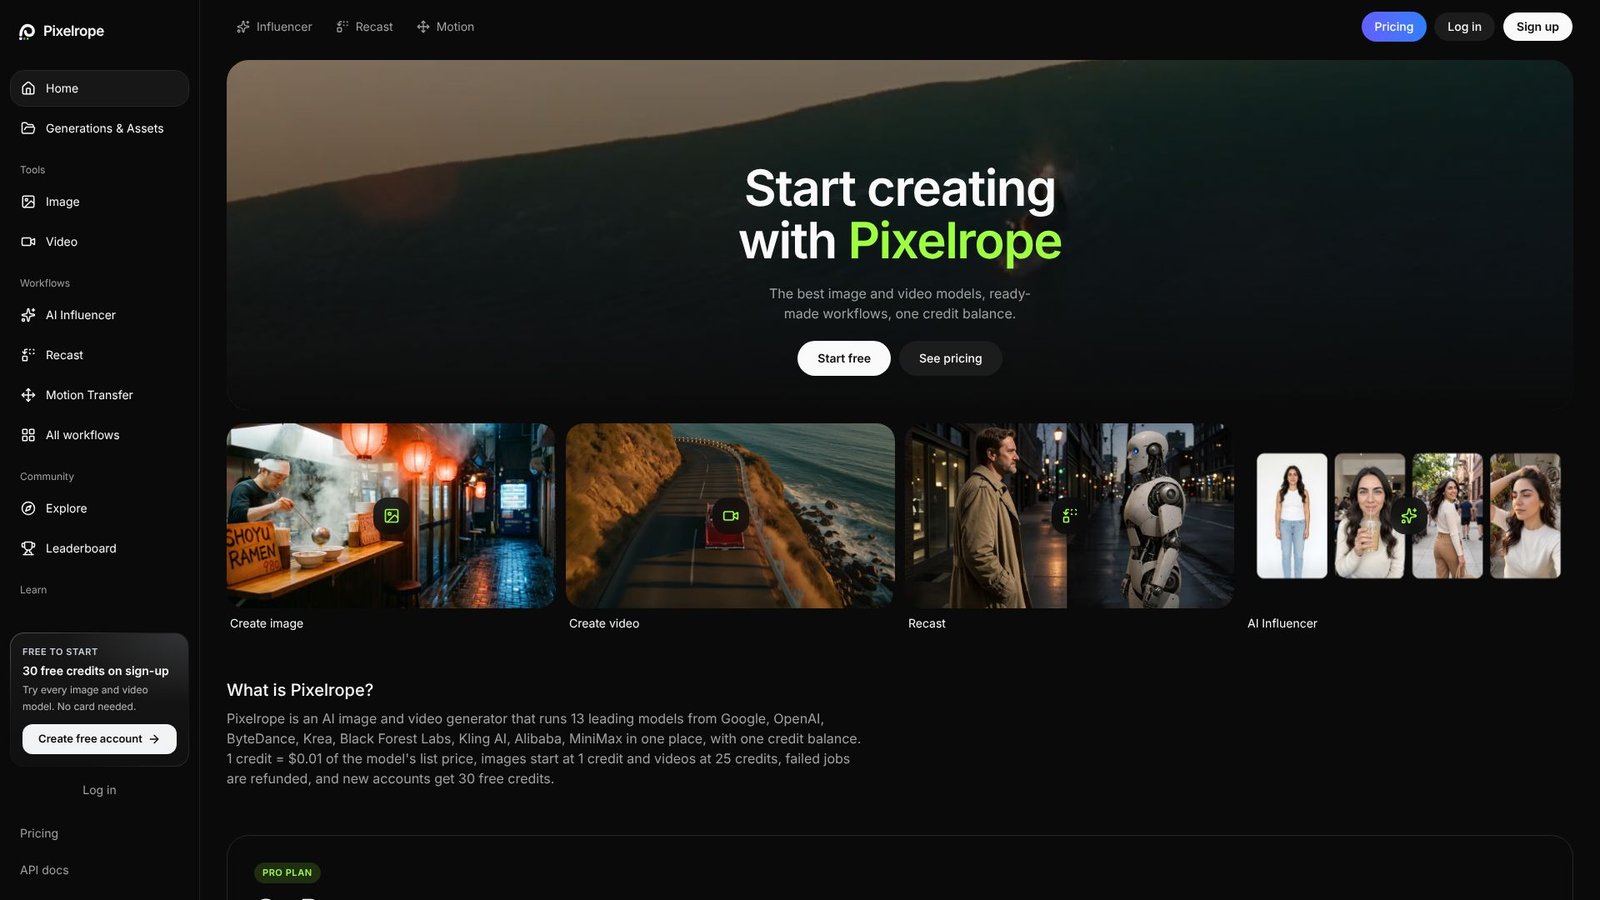
Task: Click the image badge on ramen thumbnail
Action: tap(392, 516)
